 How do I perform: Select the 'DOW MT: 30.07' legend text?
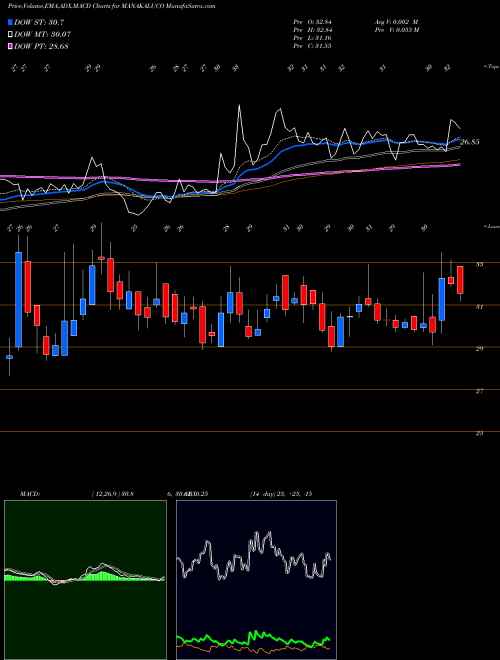point(42,35)
